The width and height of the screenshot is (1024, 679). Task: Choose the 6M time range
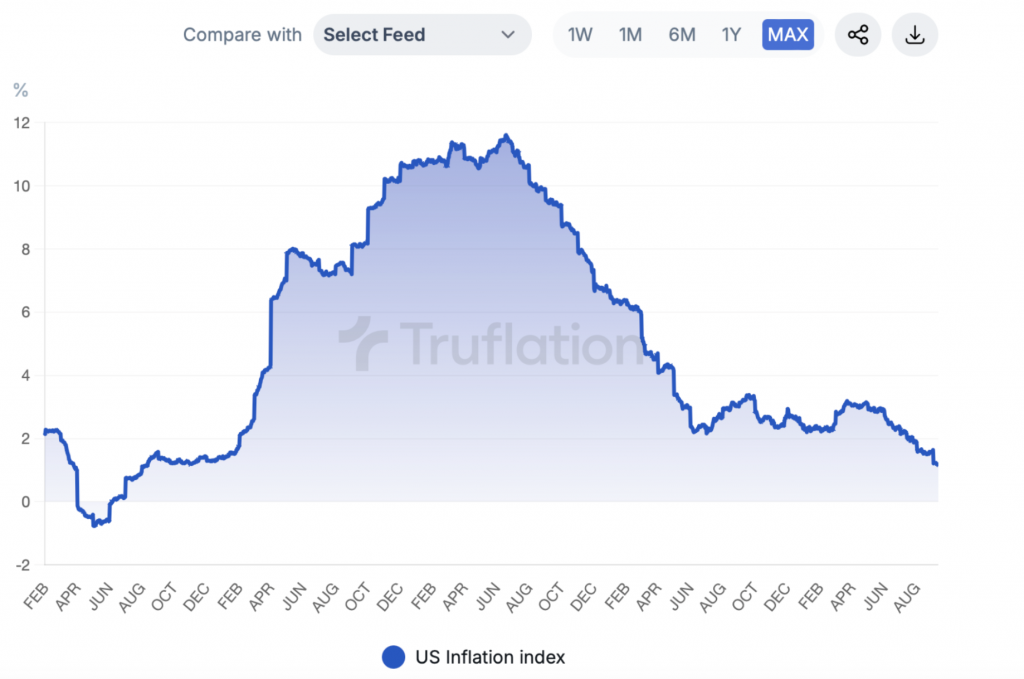click(682, 35)
